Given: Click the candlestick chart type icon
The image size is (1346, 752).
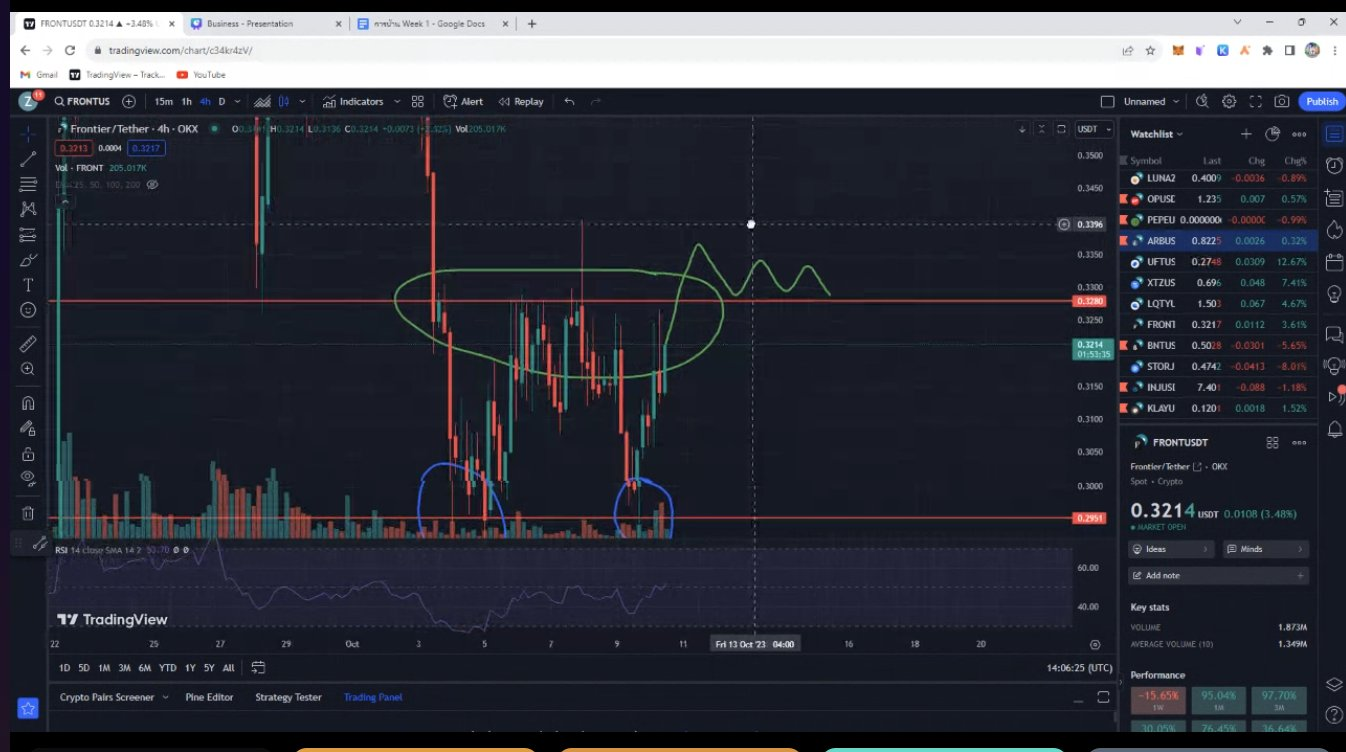Looking at the screenshot, I should tap(284, 101).
